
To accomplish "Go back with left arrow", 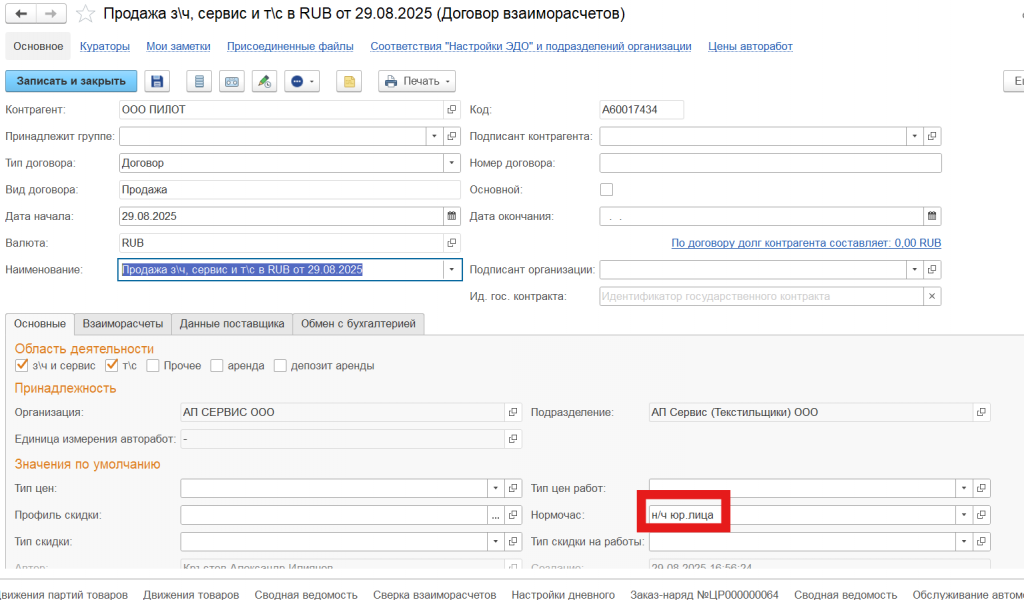I will 21,14.
